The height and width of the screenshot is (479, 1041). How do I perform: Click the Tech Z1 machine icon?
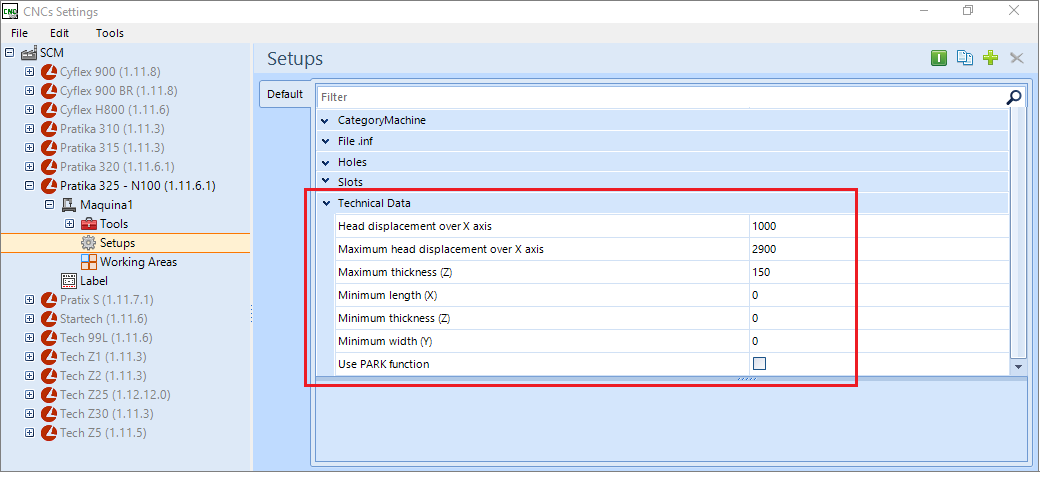click(49, 357)
